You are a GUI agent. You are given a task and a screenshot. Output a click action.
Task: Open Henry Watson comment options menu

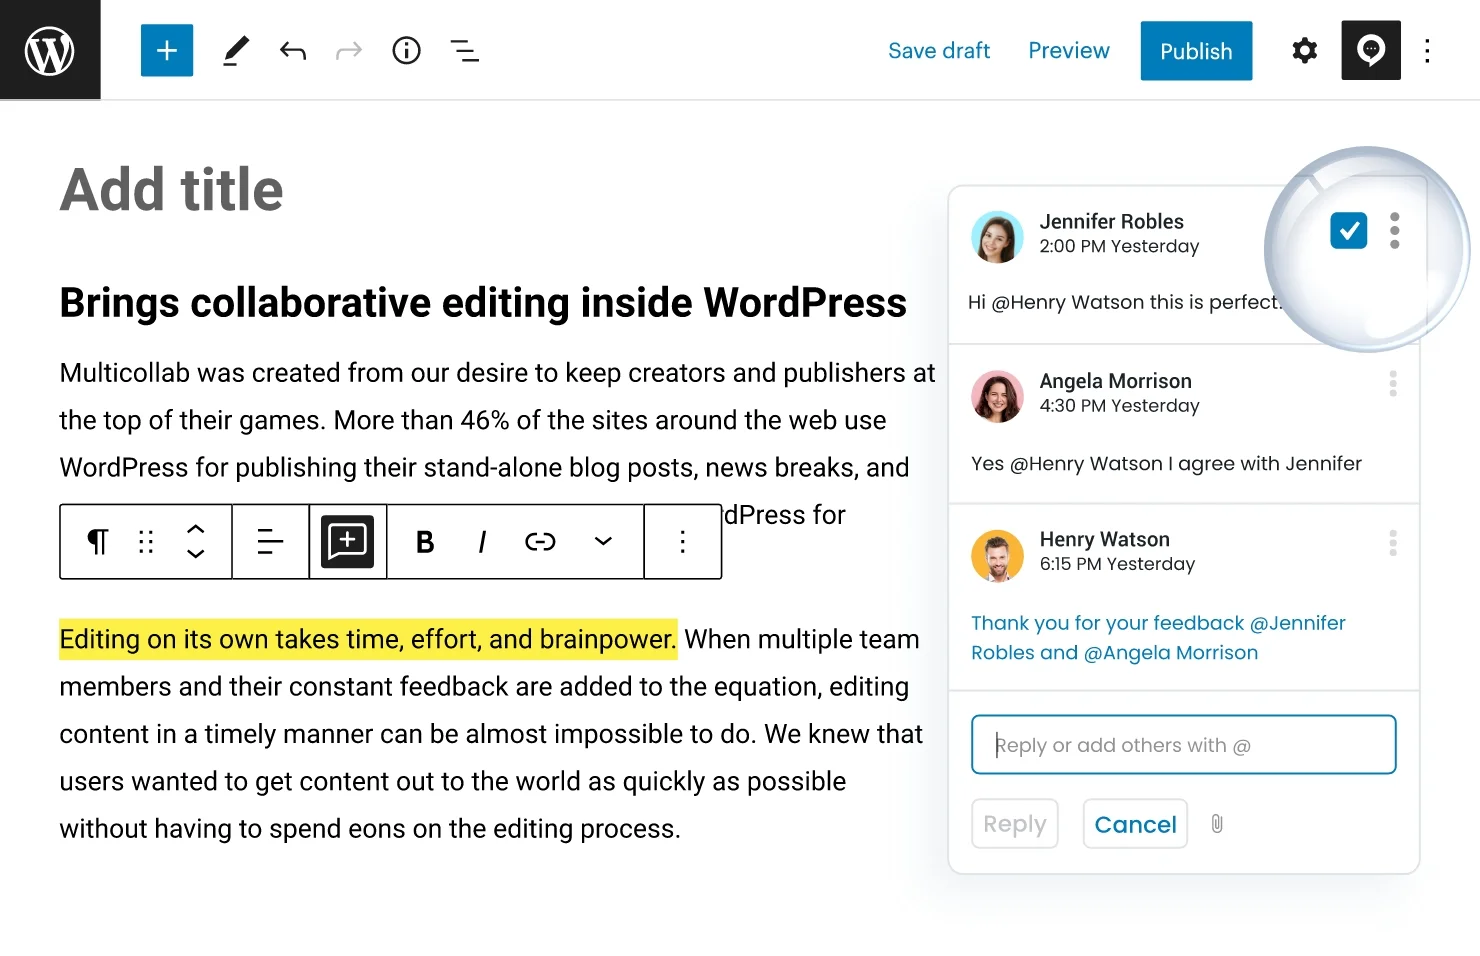pyautogui.click(x=1393, y=543)
